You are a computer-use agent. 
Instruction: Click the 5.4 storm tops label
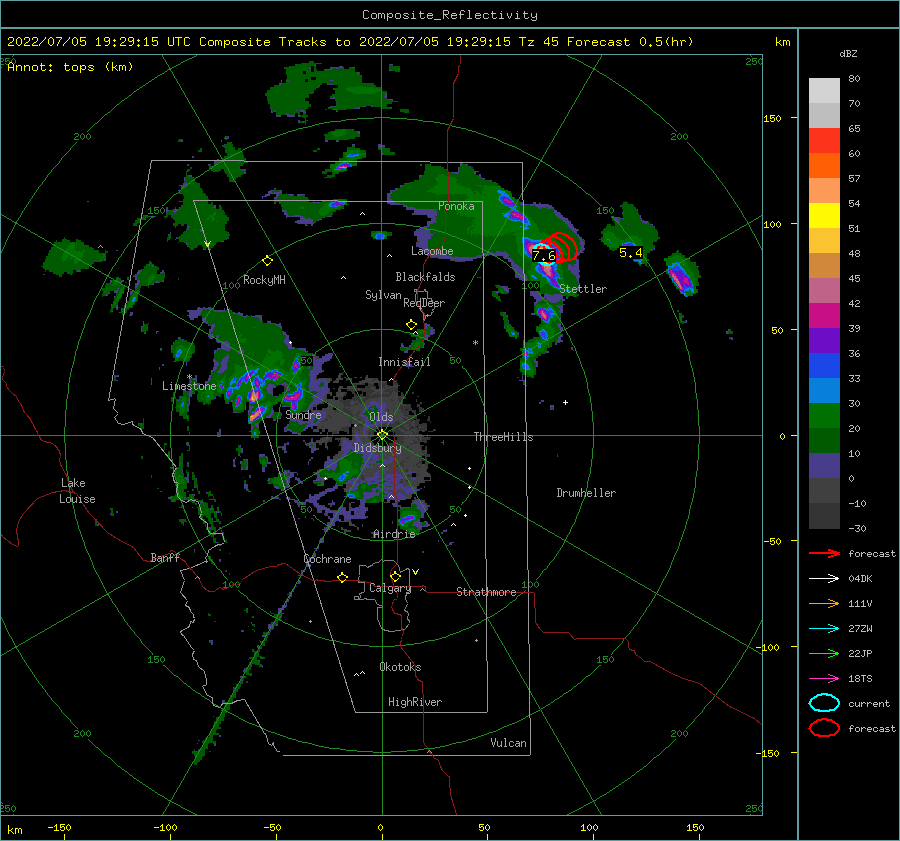click(630, 253)
